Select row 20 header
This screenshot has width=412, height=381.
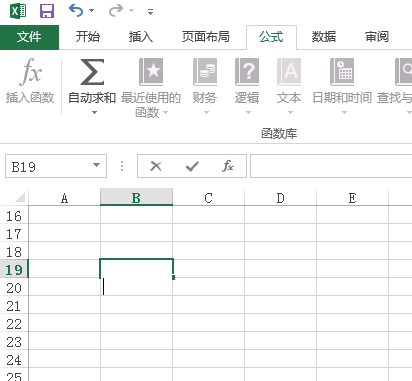pyautogui.click(x=14, y=288)
